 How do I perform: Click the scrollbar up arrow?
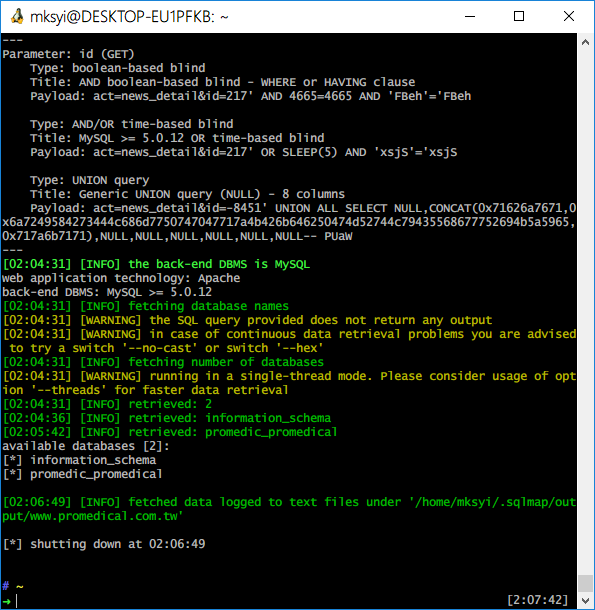pos(585,42)
